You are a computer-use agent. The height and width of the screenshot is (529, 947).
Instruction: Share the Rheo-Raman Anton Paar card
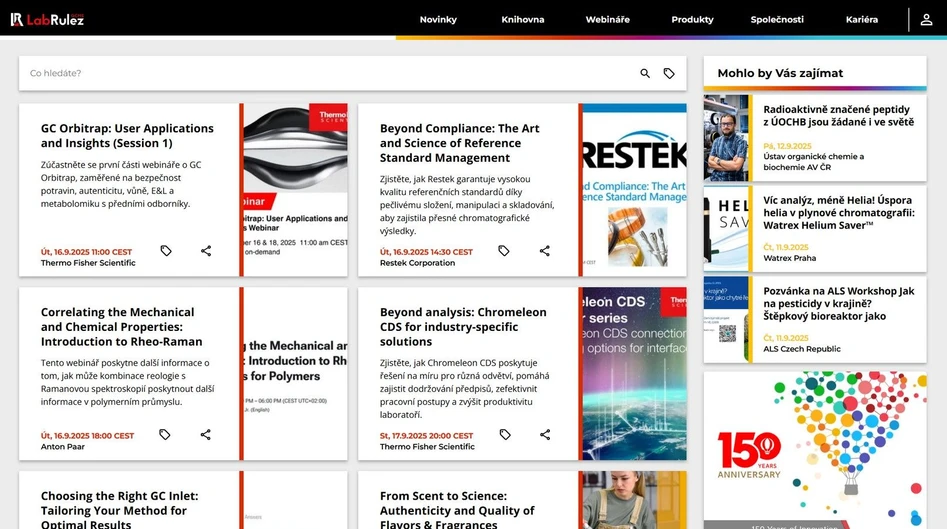pos(205,434)
